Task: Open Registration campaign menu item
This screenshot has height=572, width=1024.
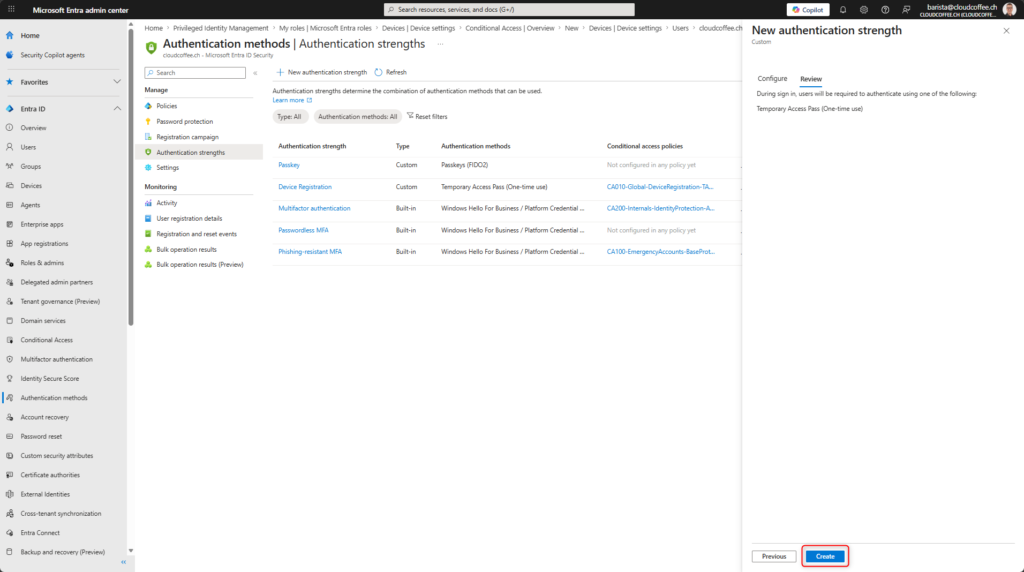Action: pyautogui.click(x=187, y=137)
